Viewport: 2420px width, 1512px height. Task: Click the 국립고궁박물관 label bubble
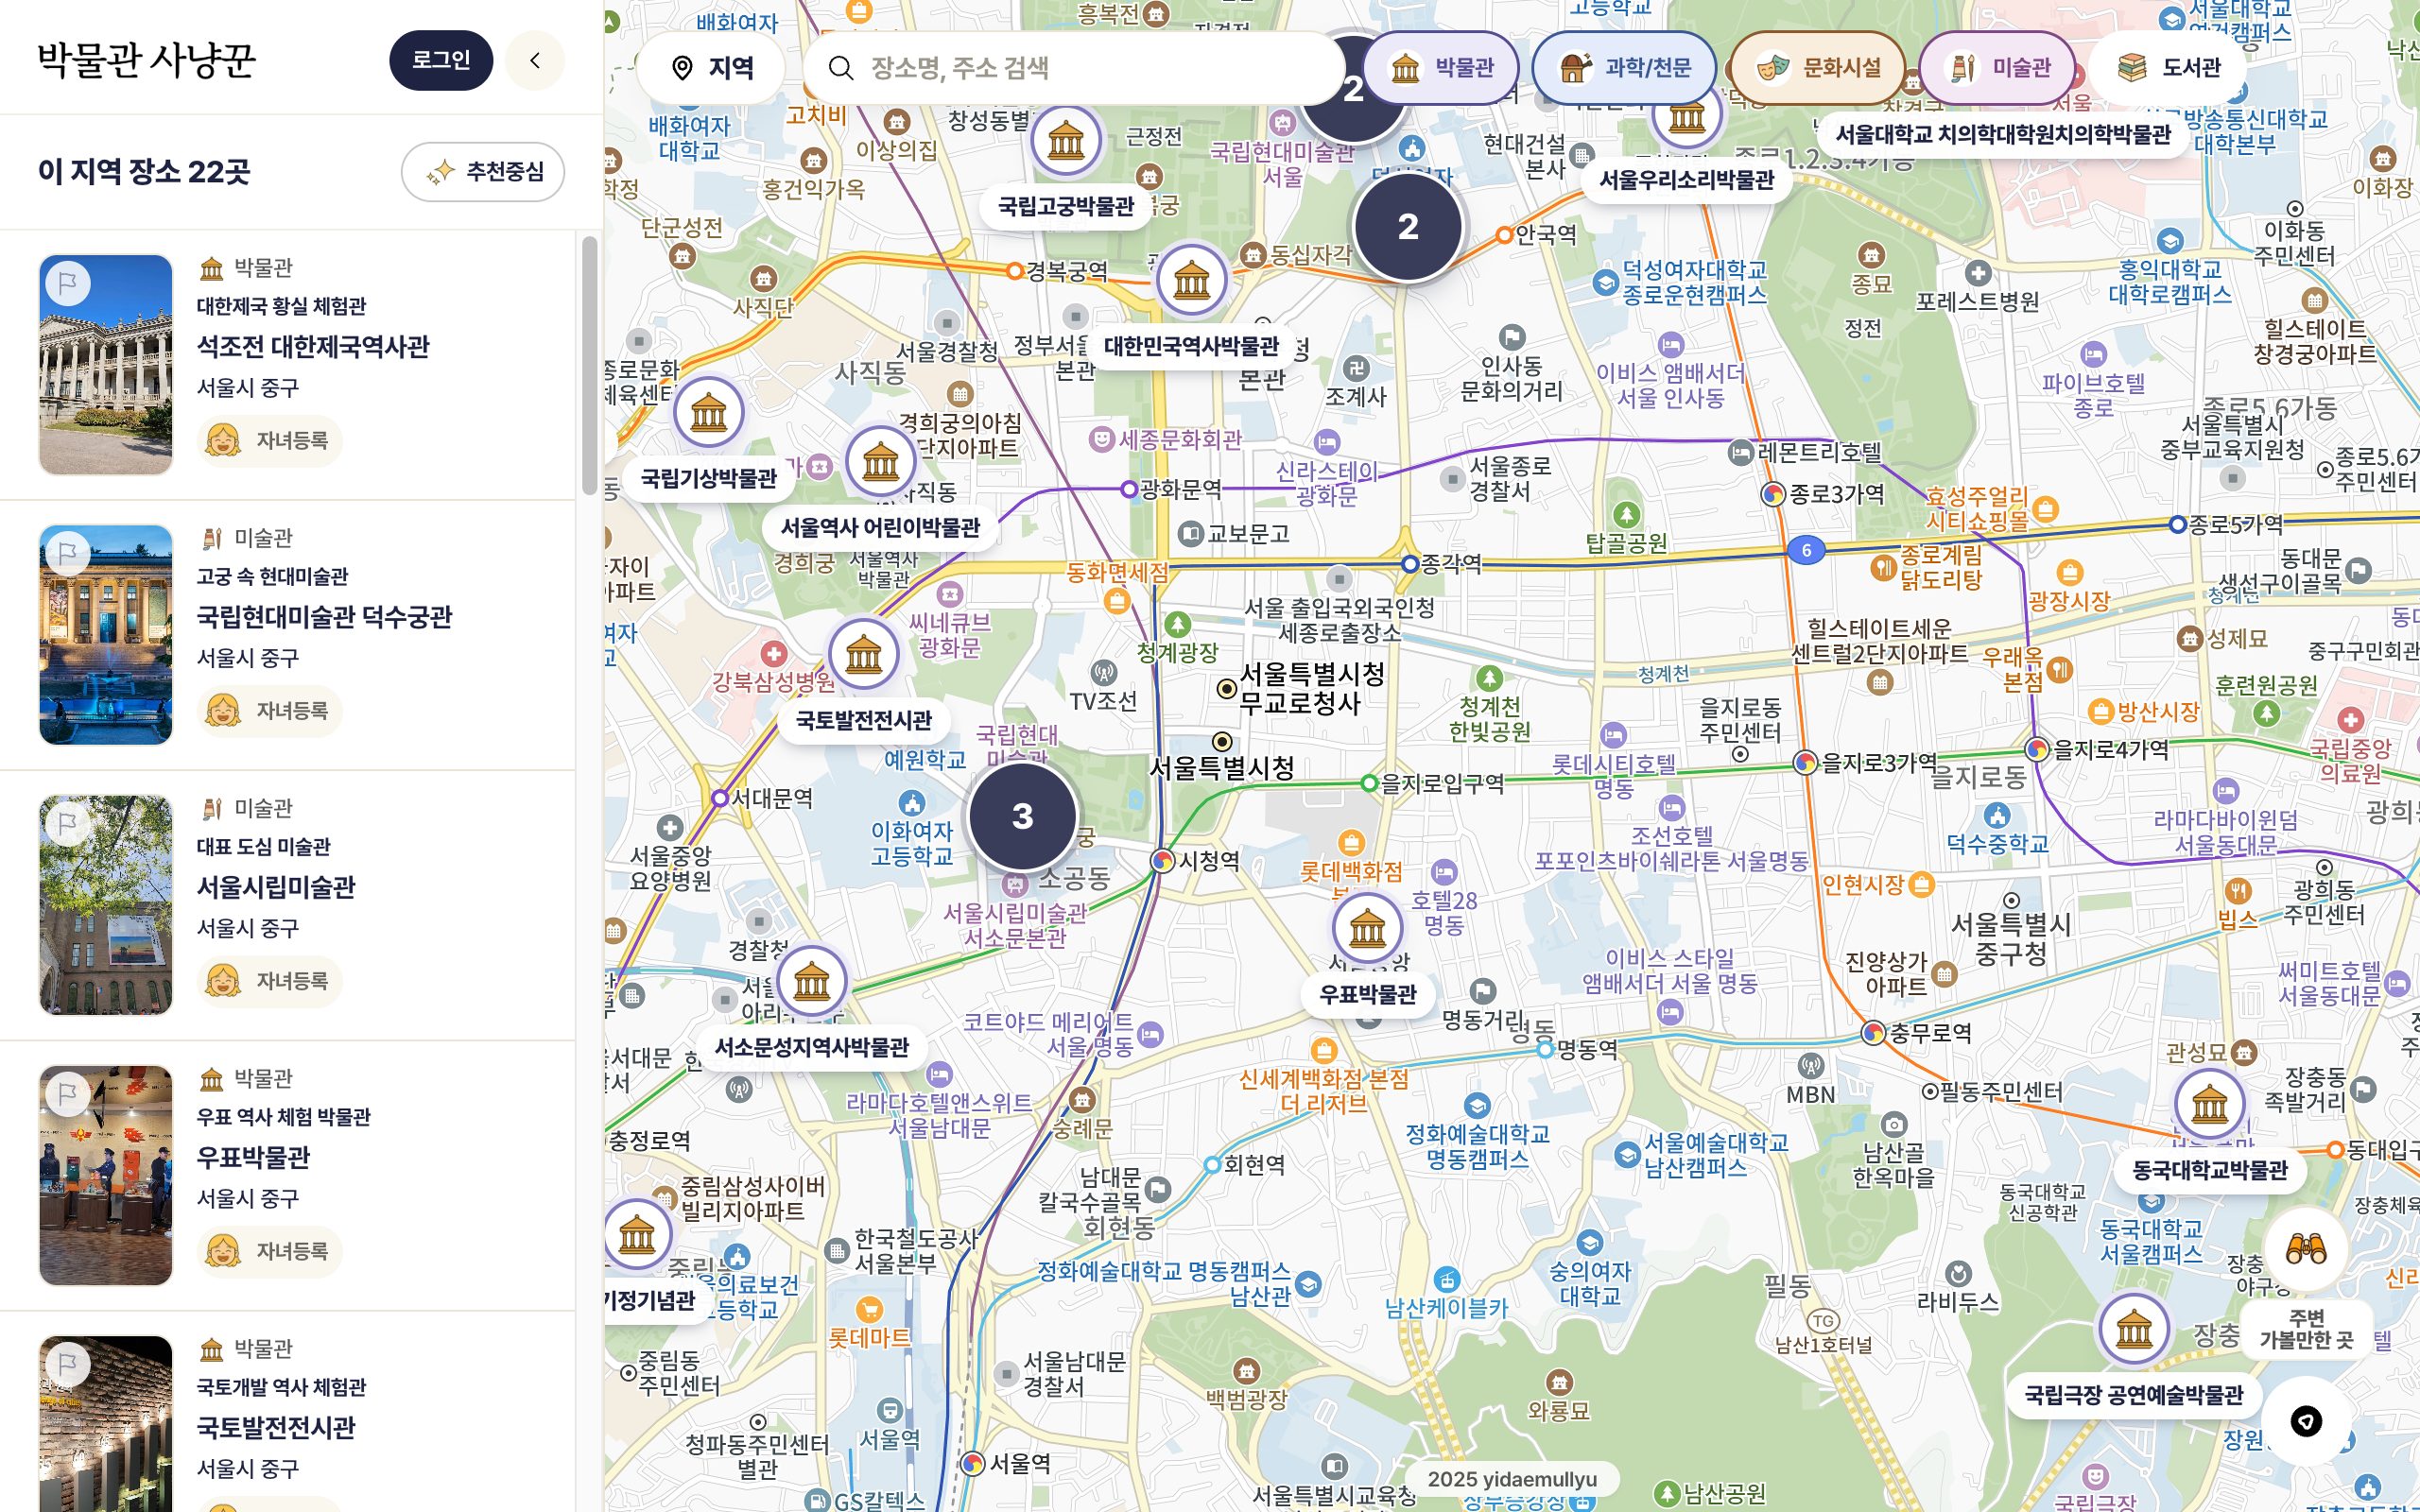[1066, 207]
